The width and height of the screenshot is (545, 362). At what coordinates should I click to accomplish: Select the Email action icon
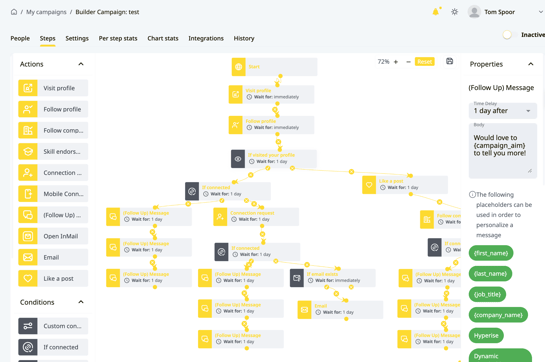(x=28, y=257)
